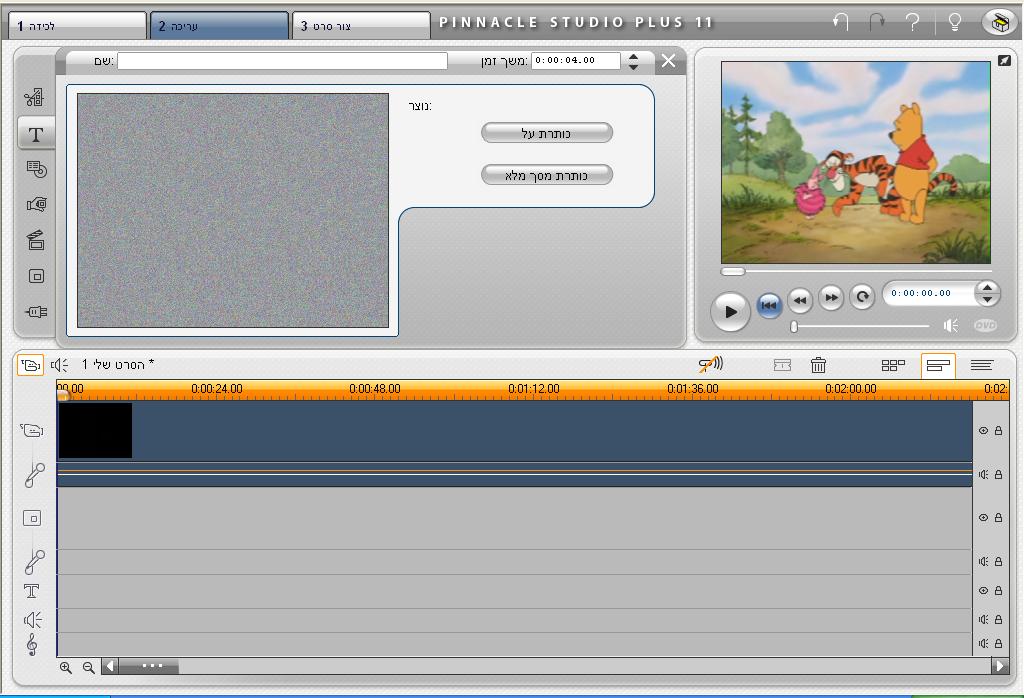Click the player scrubber bar
1024x698 pixels.
click(x=856, y=271)
